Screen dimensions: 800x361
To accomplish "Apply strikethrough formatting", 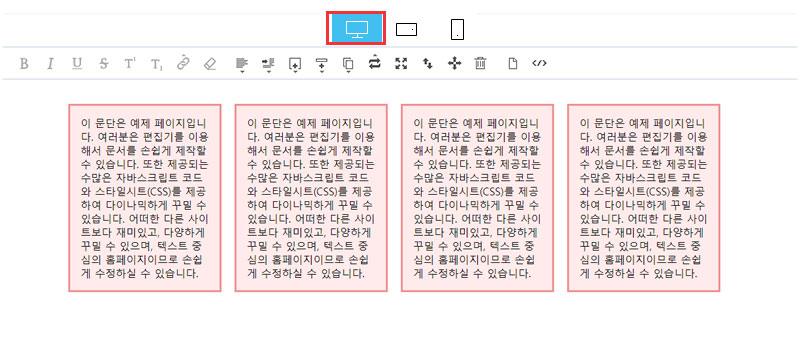I will (104, 64).
